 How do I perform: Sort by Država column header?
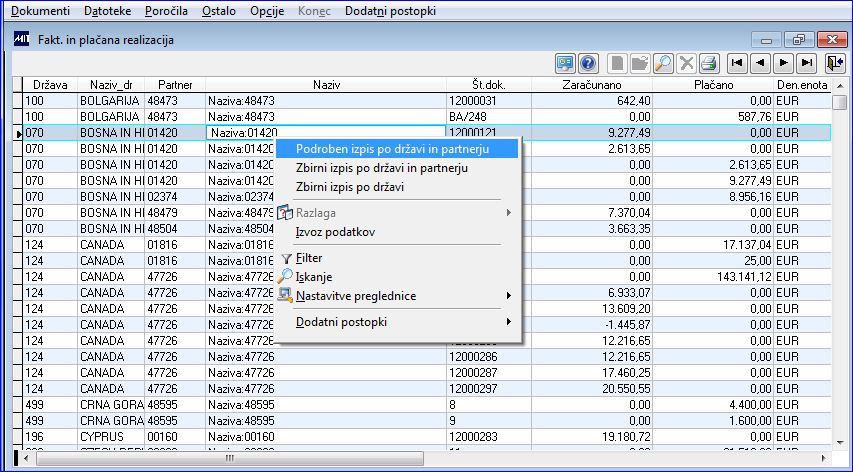pos(50,85)
